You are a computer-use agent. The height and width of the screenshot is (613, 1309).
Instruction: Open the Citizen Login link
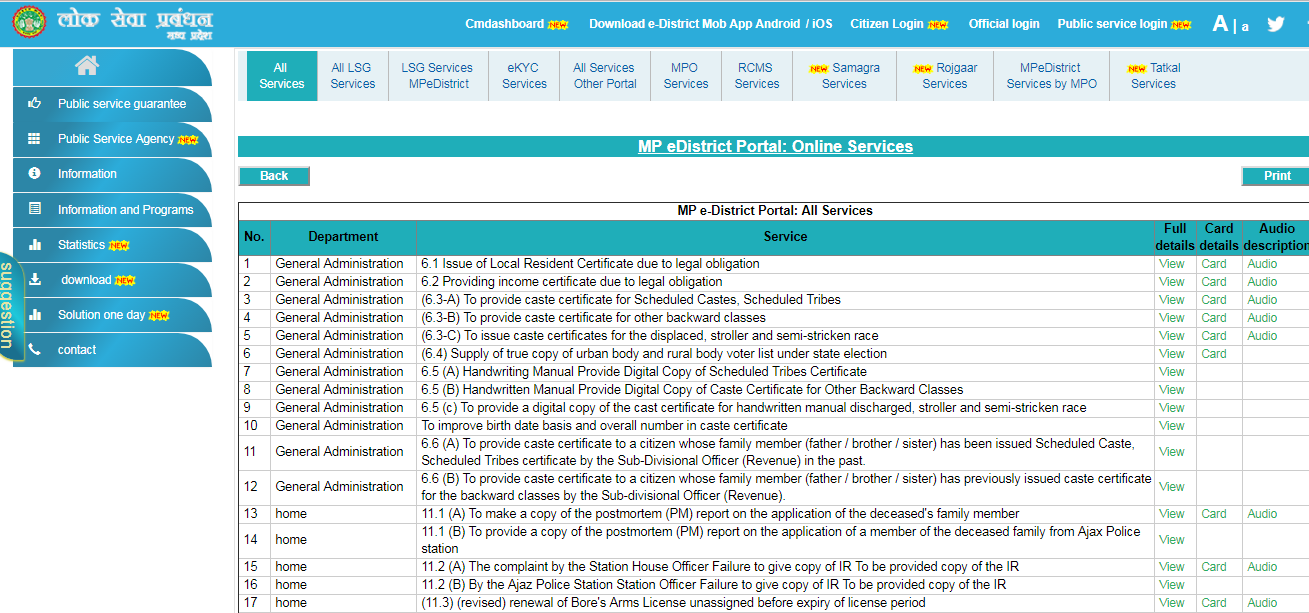pyautogui.click(x=889, y=23)
